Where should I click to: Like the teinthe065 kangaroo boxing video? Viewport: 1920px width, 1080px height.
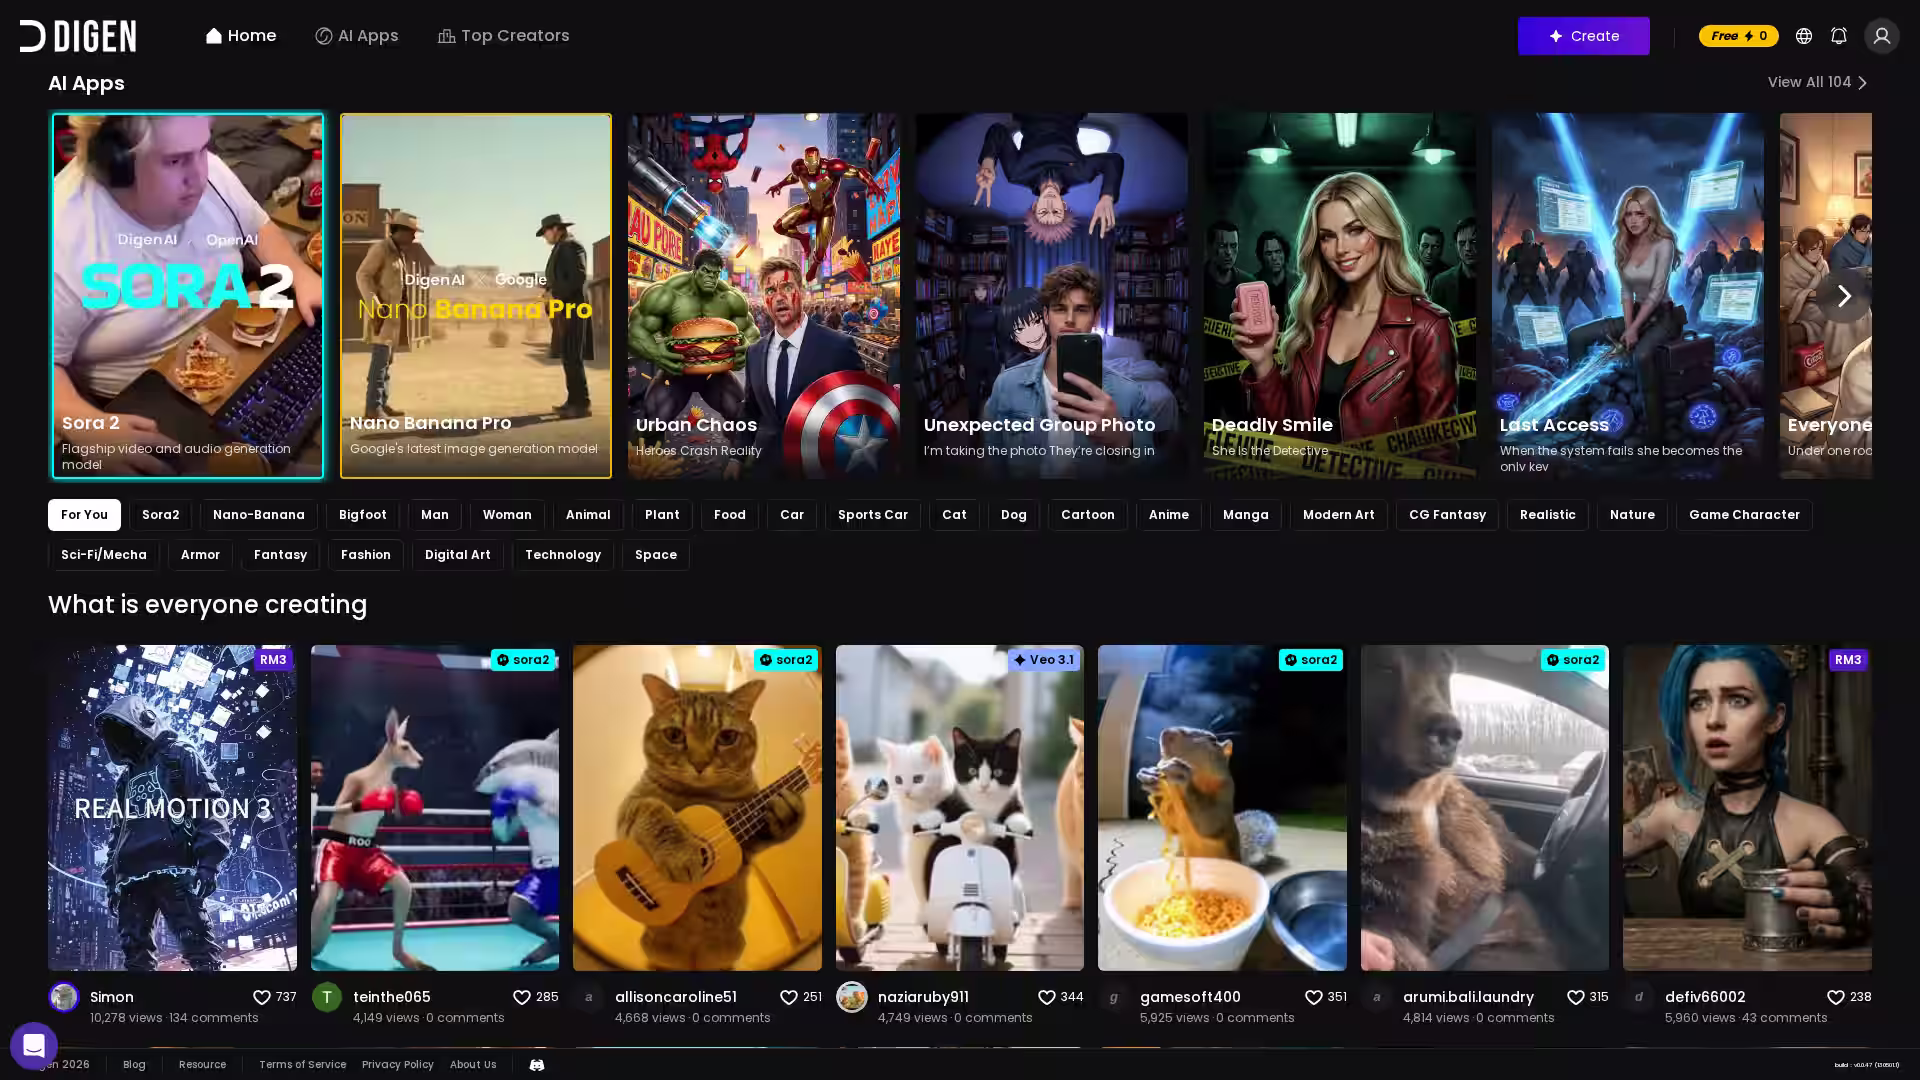(522, 997)
